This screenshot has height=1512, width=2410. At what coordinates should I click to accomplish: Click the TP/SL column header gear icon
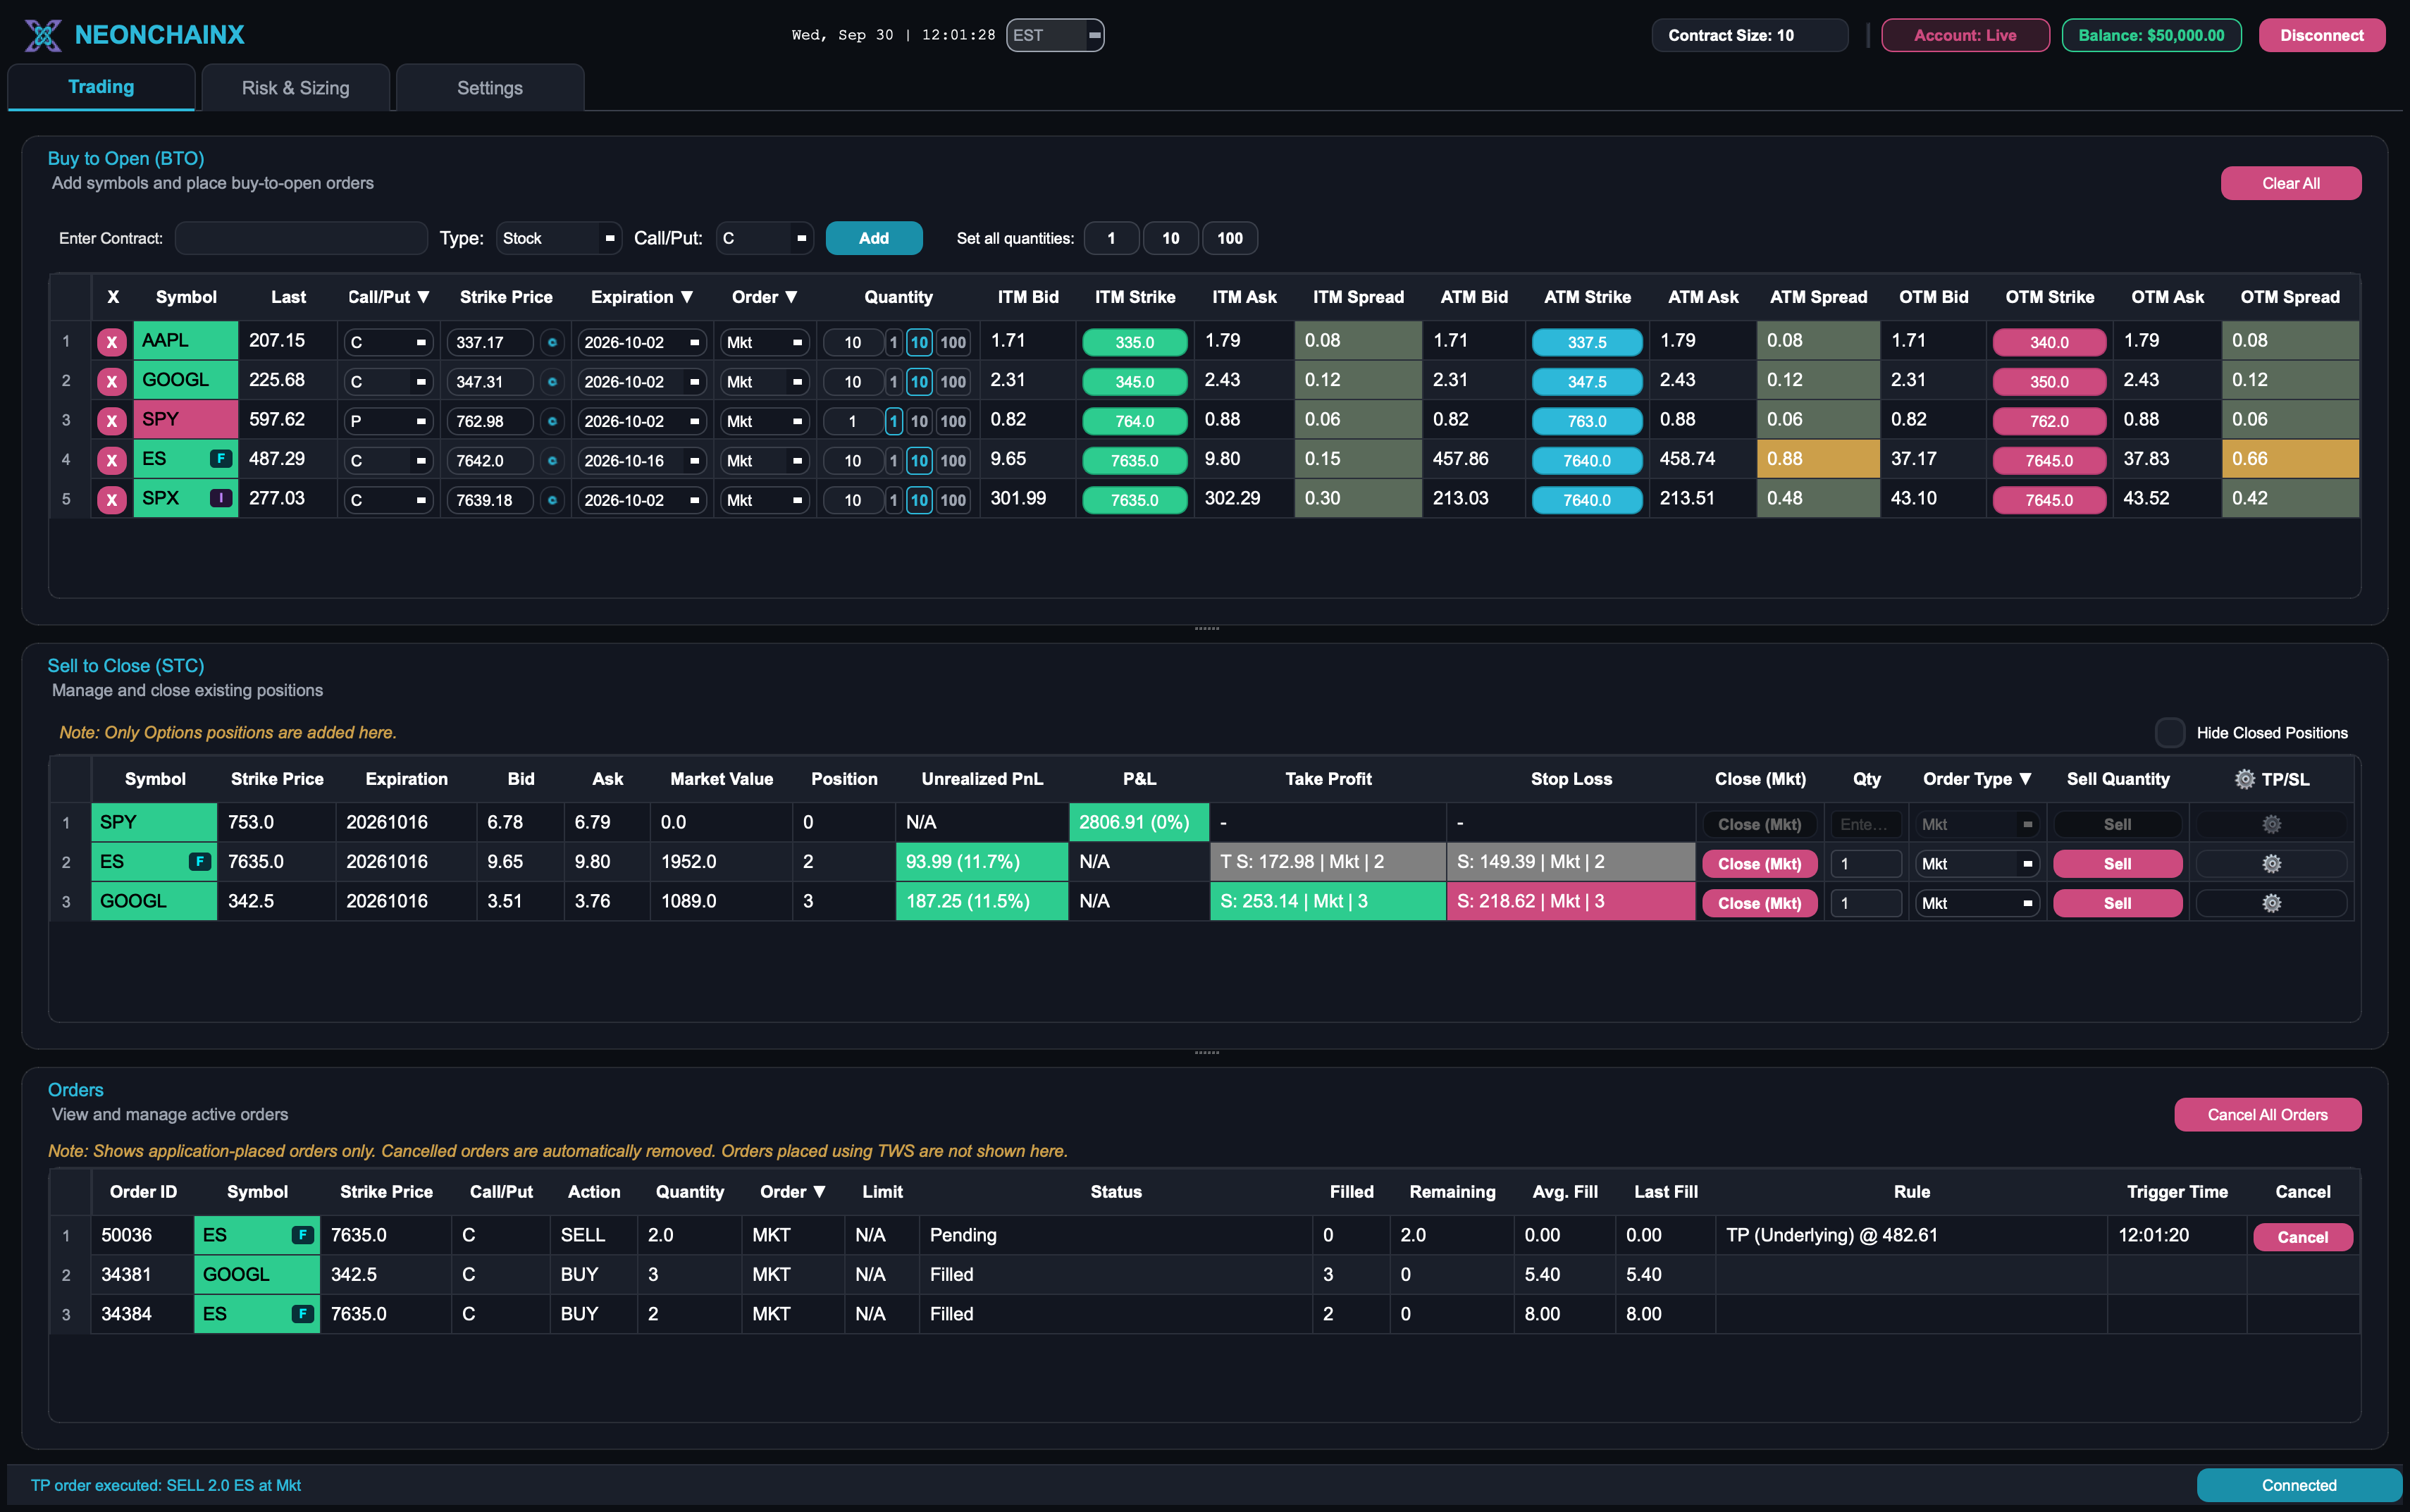tap(2244, 779)
